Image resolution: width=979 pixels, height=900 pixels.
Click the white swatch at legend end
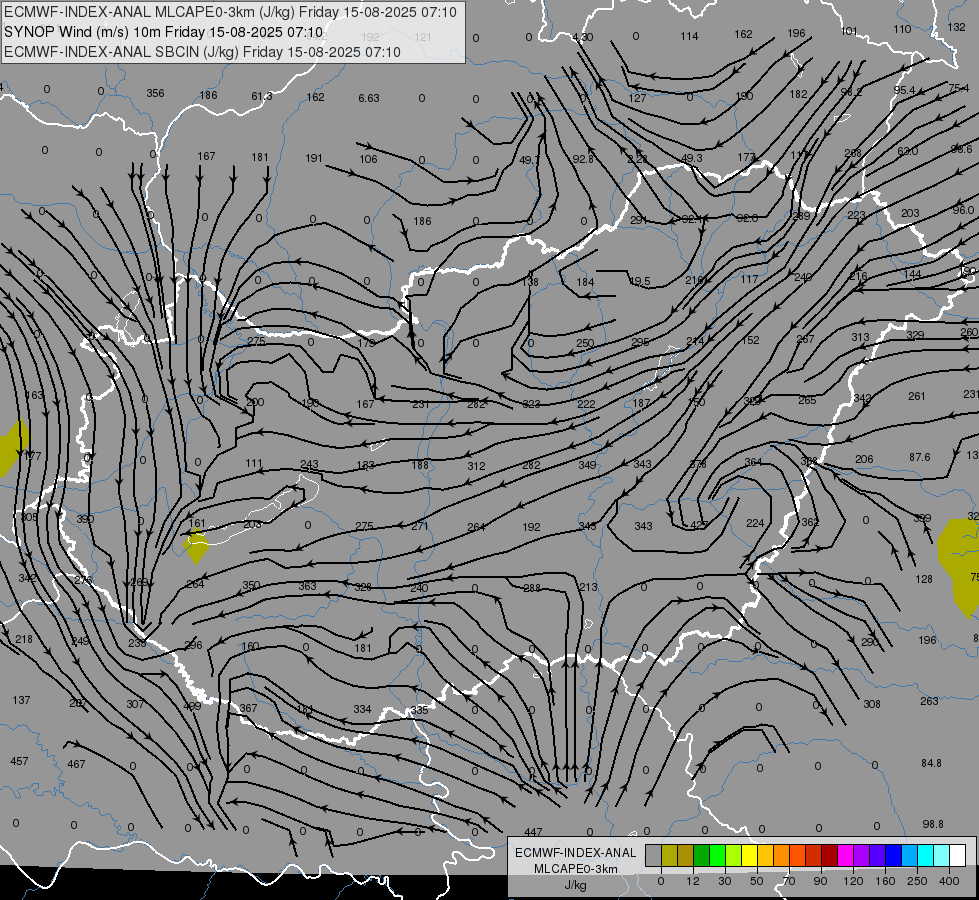958,855
